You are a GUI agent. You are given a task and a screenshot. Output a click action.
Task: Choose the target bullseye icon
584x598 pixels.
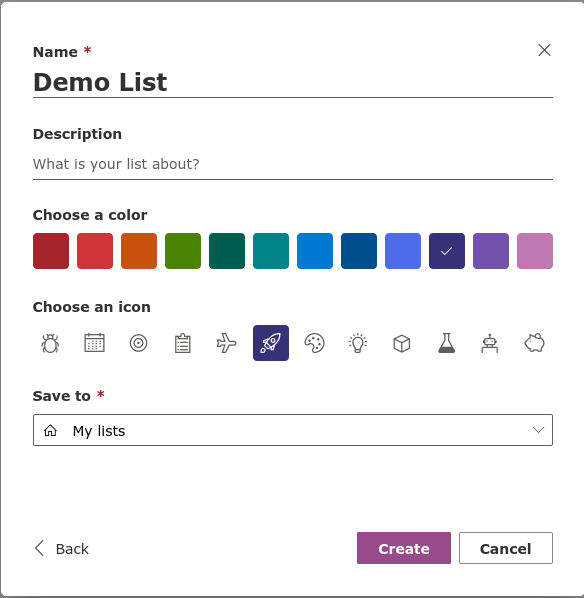click(x=139, y=343)
